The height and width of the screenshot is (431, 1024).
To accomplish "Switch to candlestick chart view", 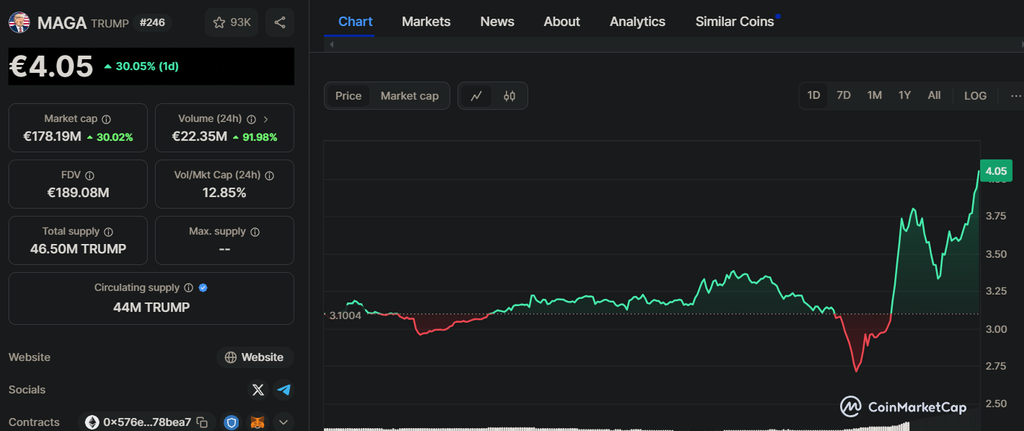I will pyautogui.click(x=509, y=96).
